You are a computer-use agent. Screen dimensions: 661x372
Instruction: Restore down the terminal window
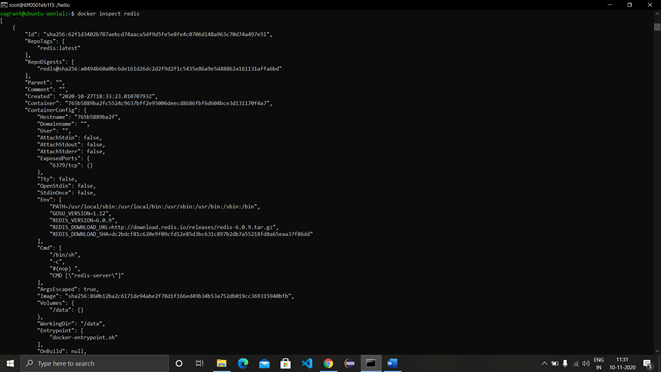pos(629,5)
